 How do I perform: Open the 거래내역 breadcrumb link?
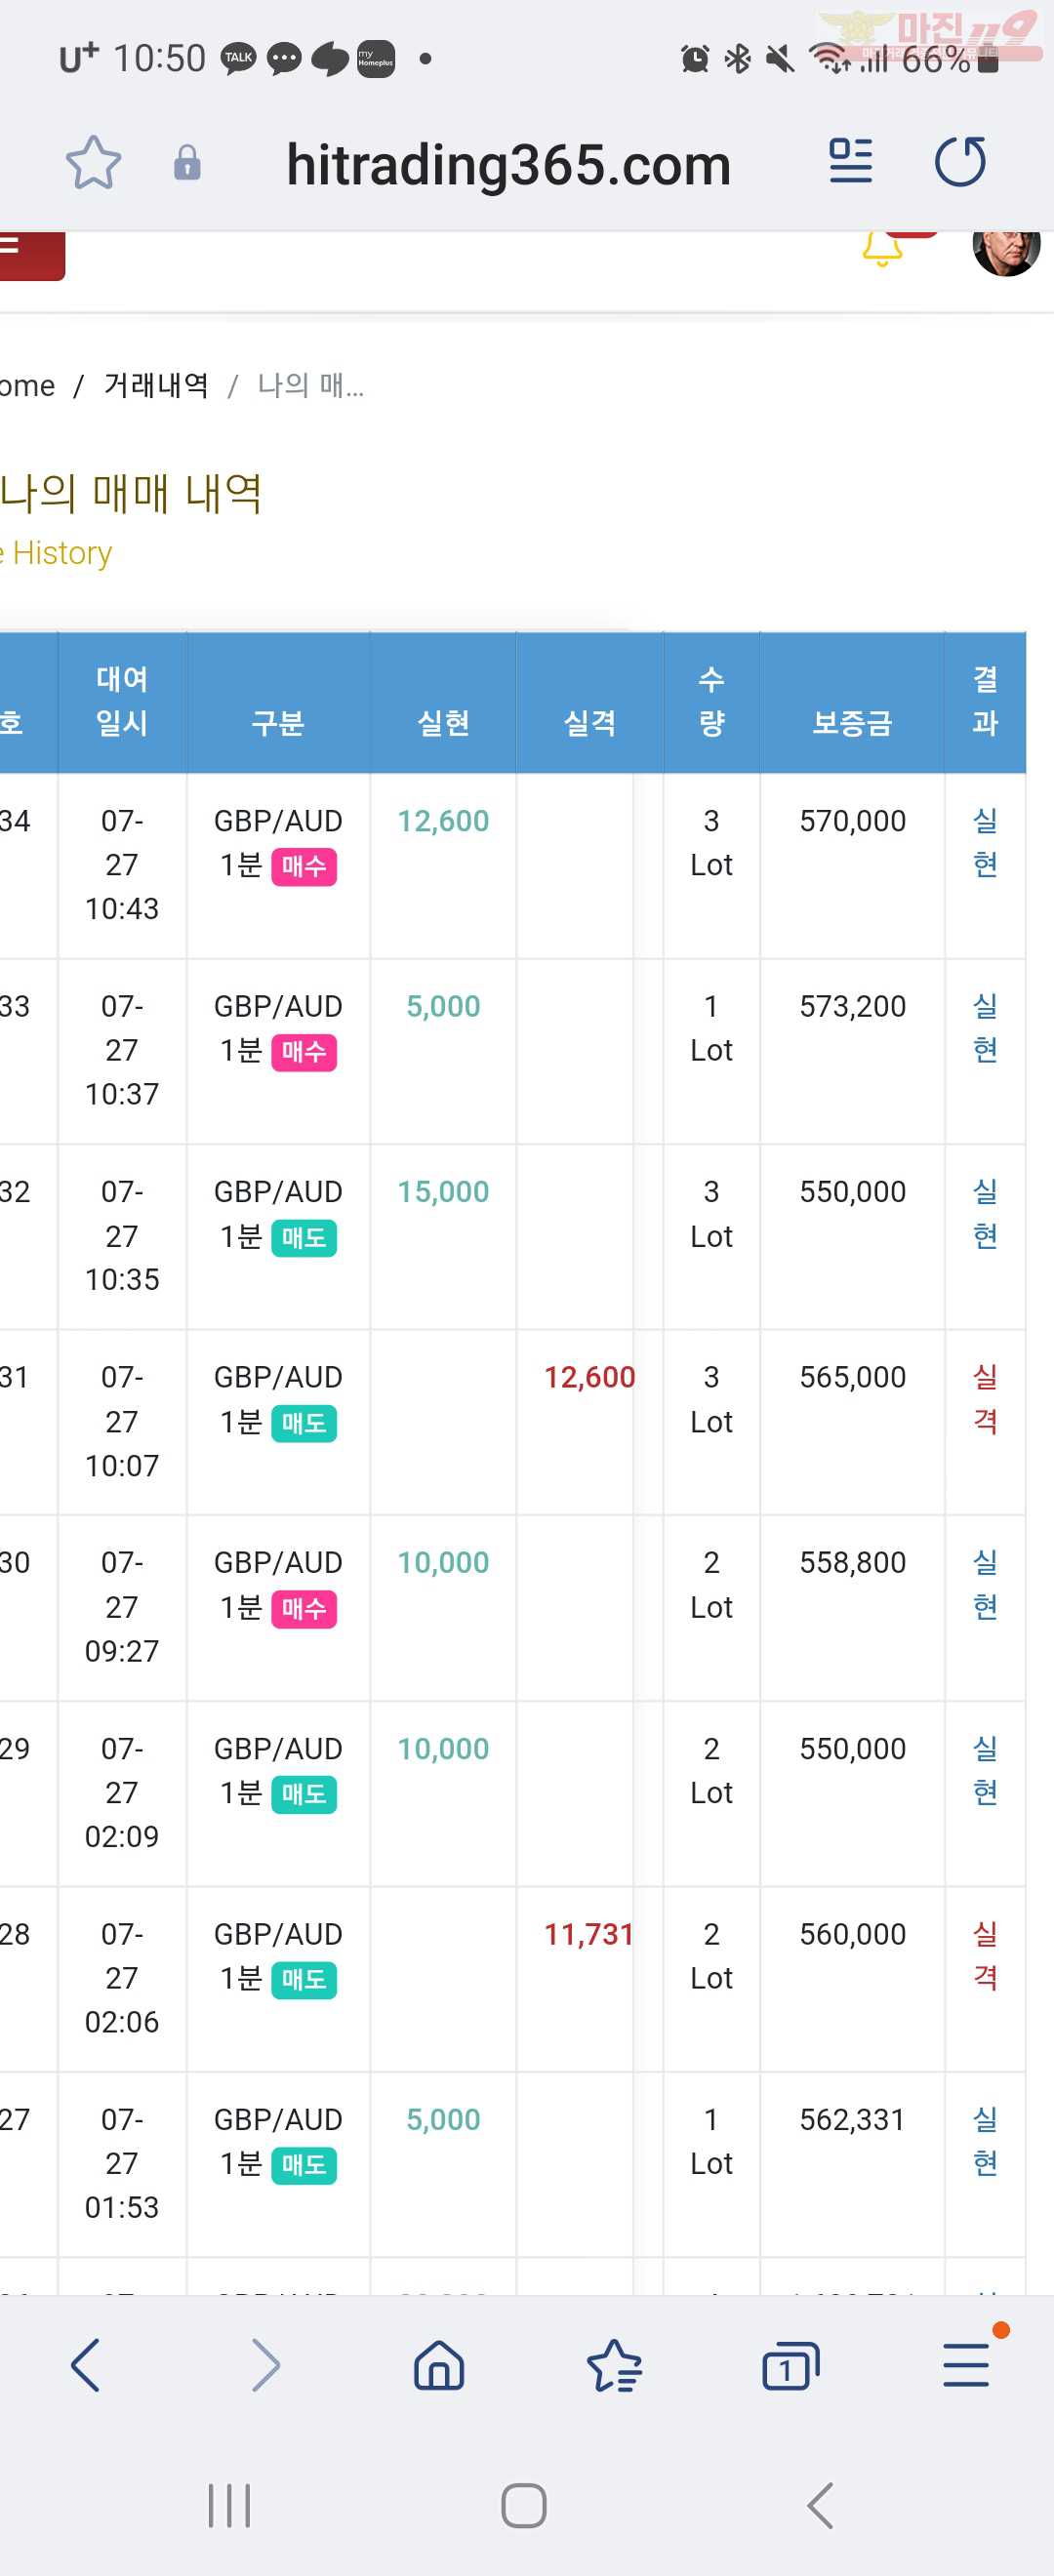pos(156,386)
